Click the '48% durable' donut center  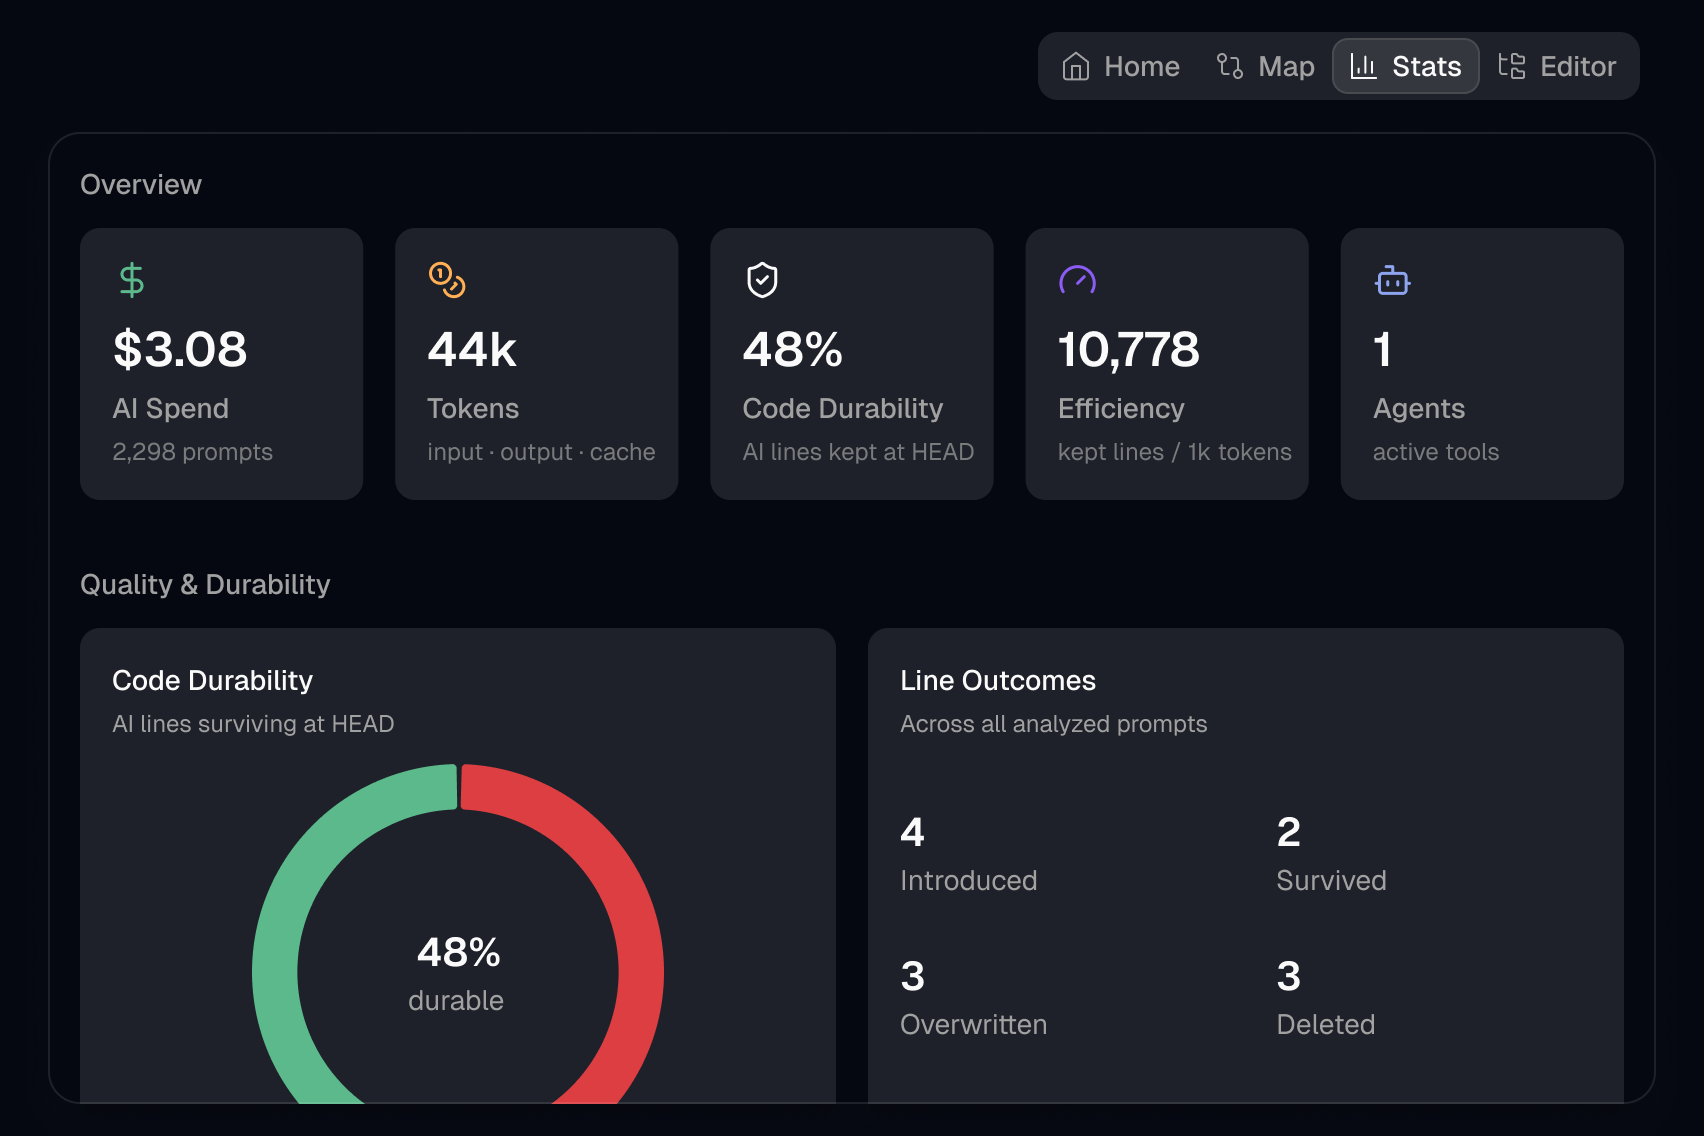click(x=457, y=973)
